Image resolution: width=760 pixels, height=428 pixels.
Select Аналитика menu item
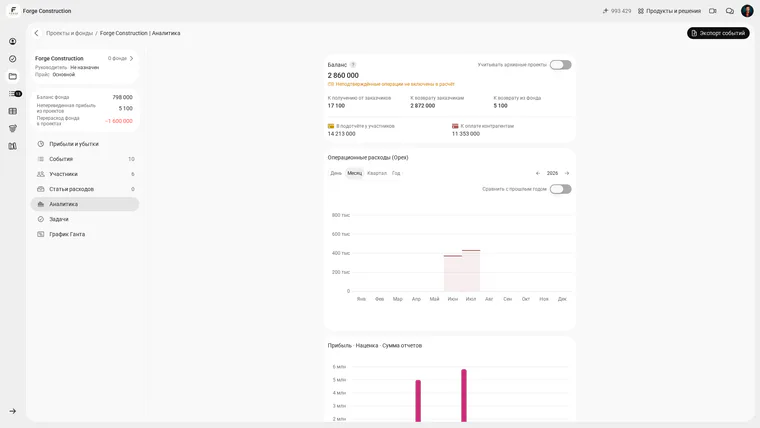(x=85, y=204)
